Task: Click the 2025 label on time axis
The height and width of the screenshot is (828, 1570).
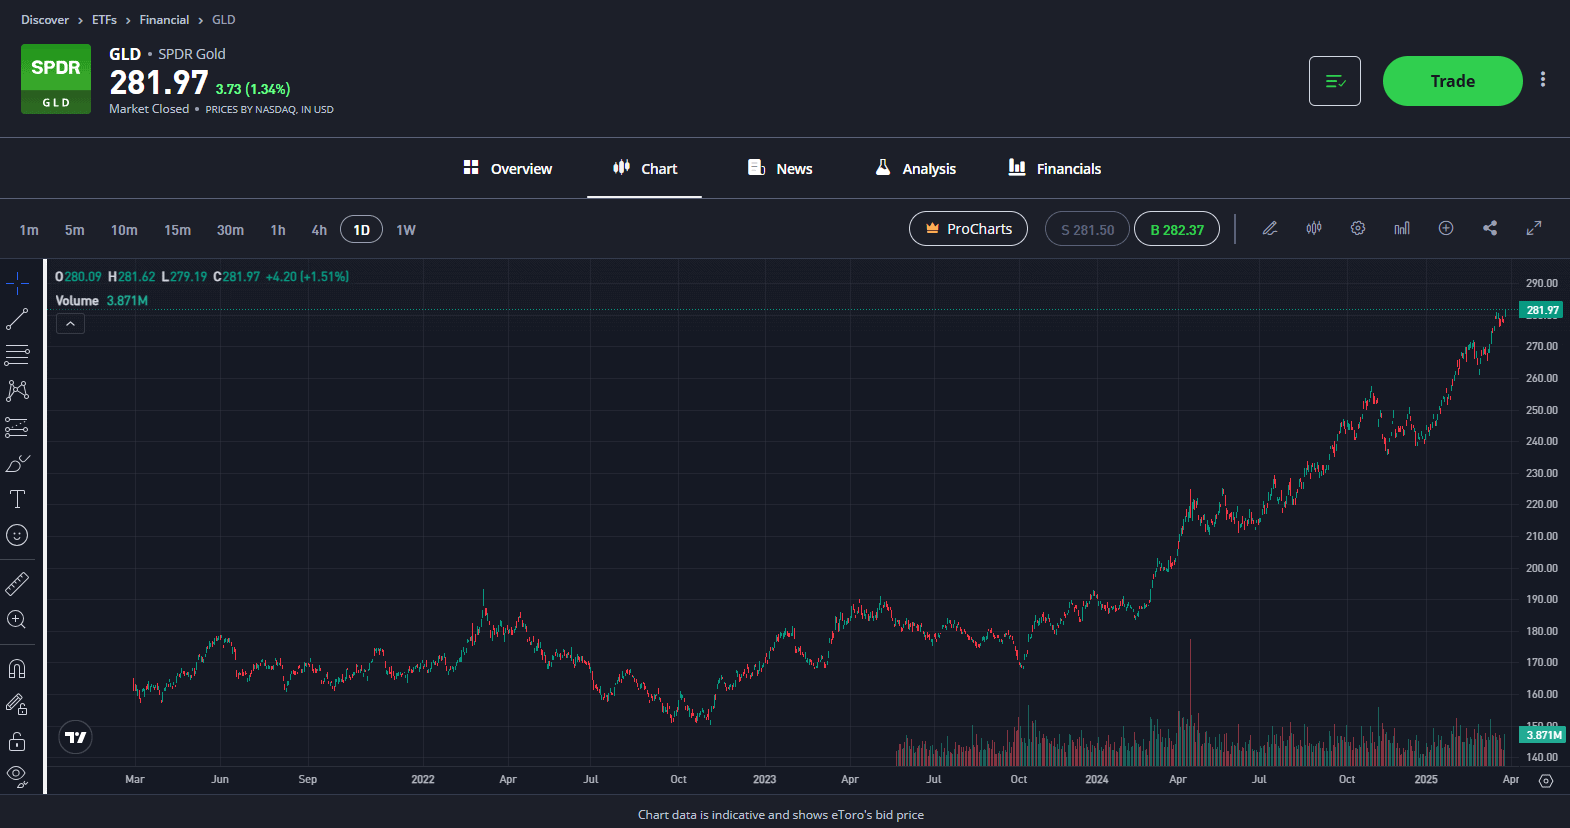Action: pos(1426,779)
